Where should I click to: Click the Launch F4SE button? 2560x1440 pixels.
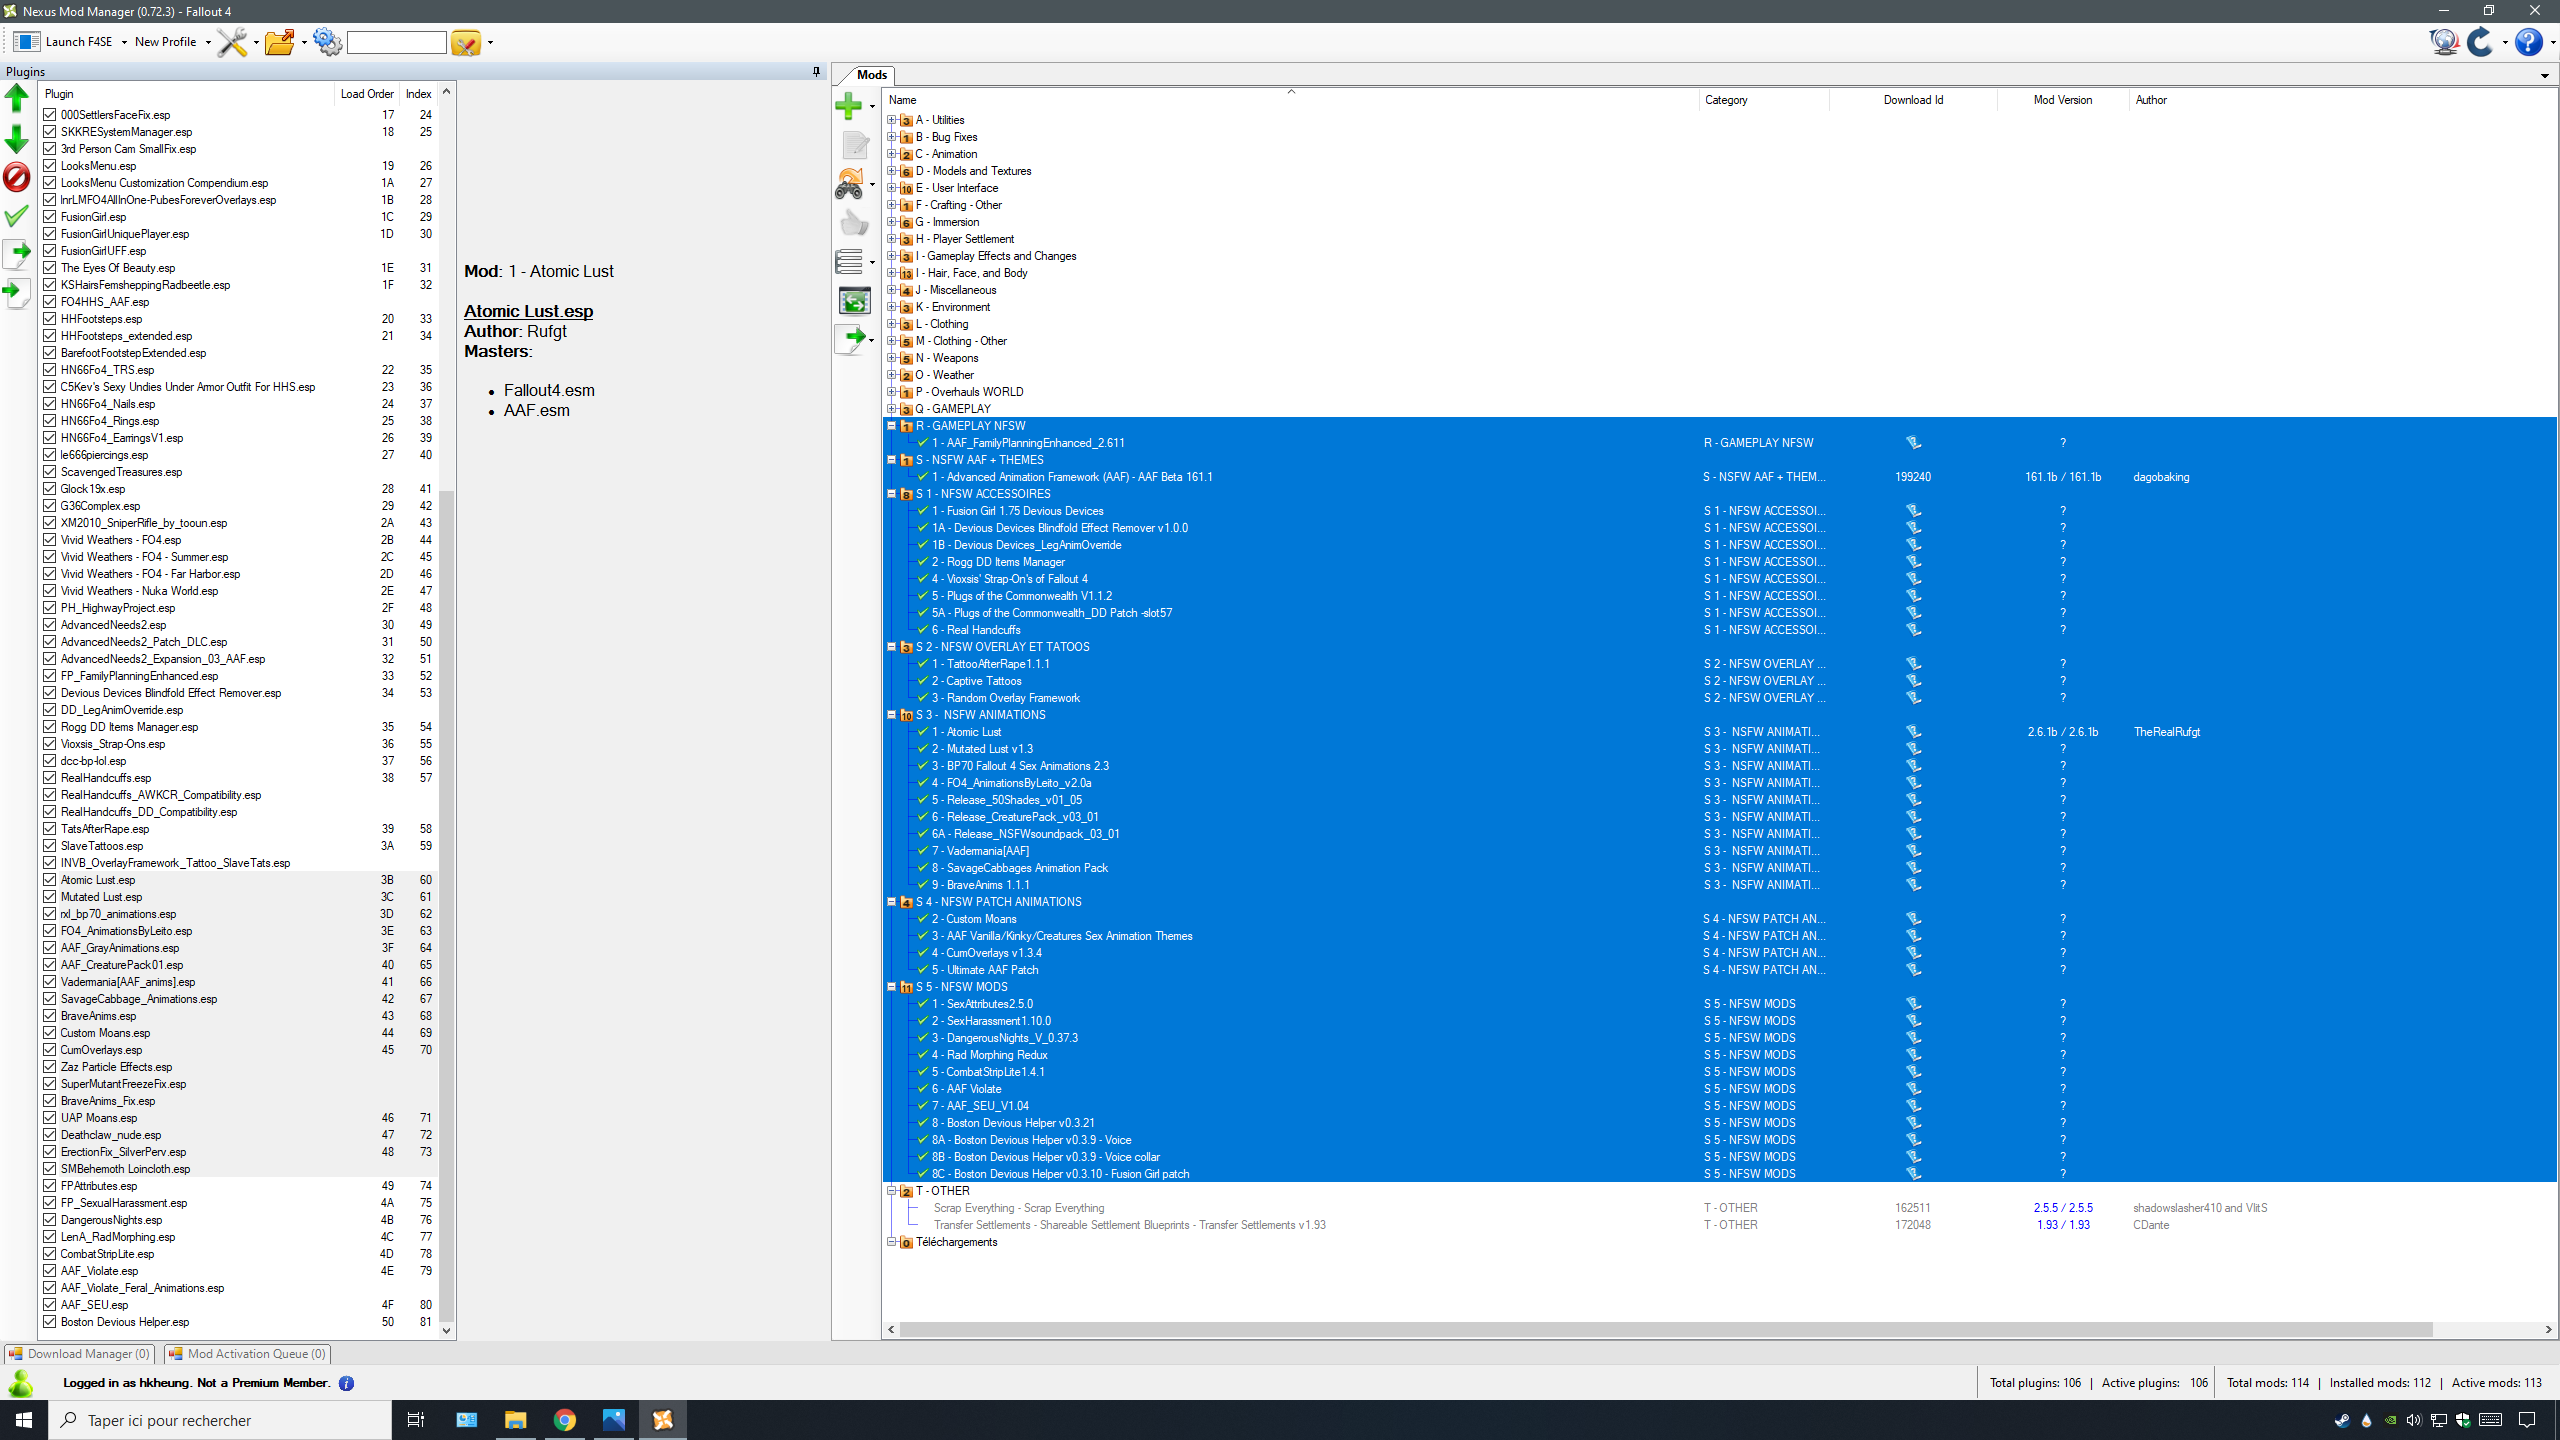[x=65, y=42]
